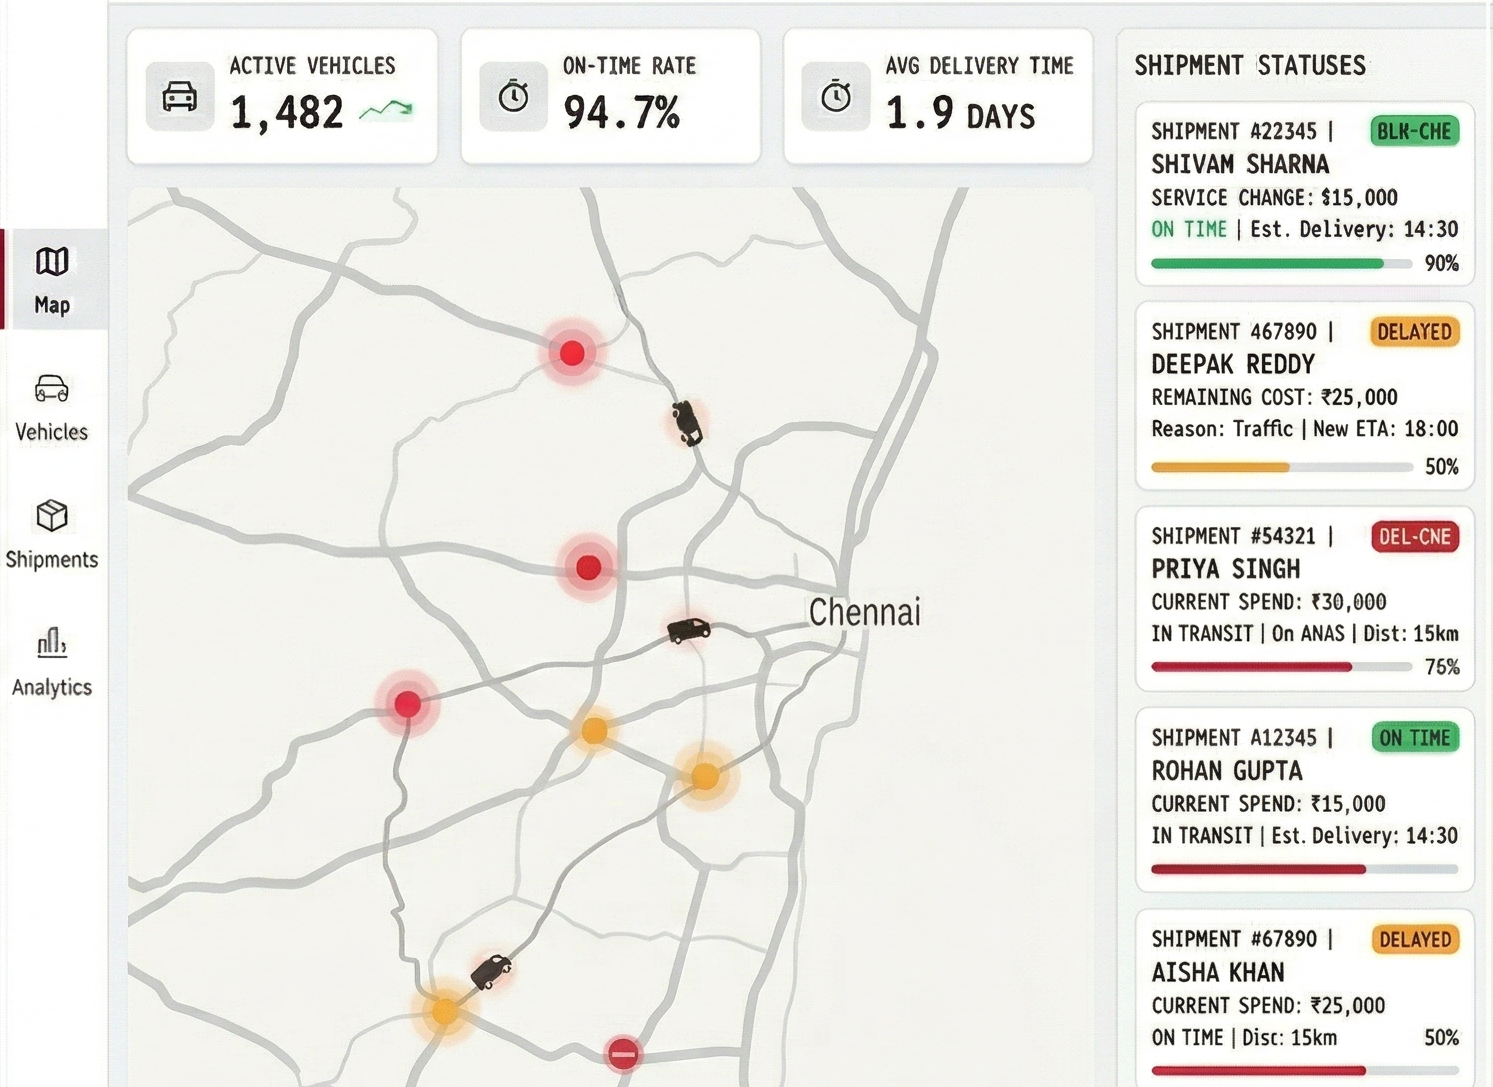
Task: Click the Shipments box icon in sidebar
Action: click(51, 517)
